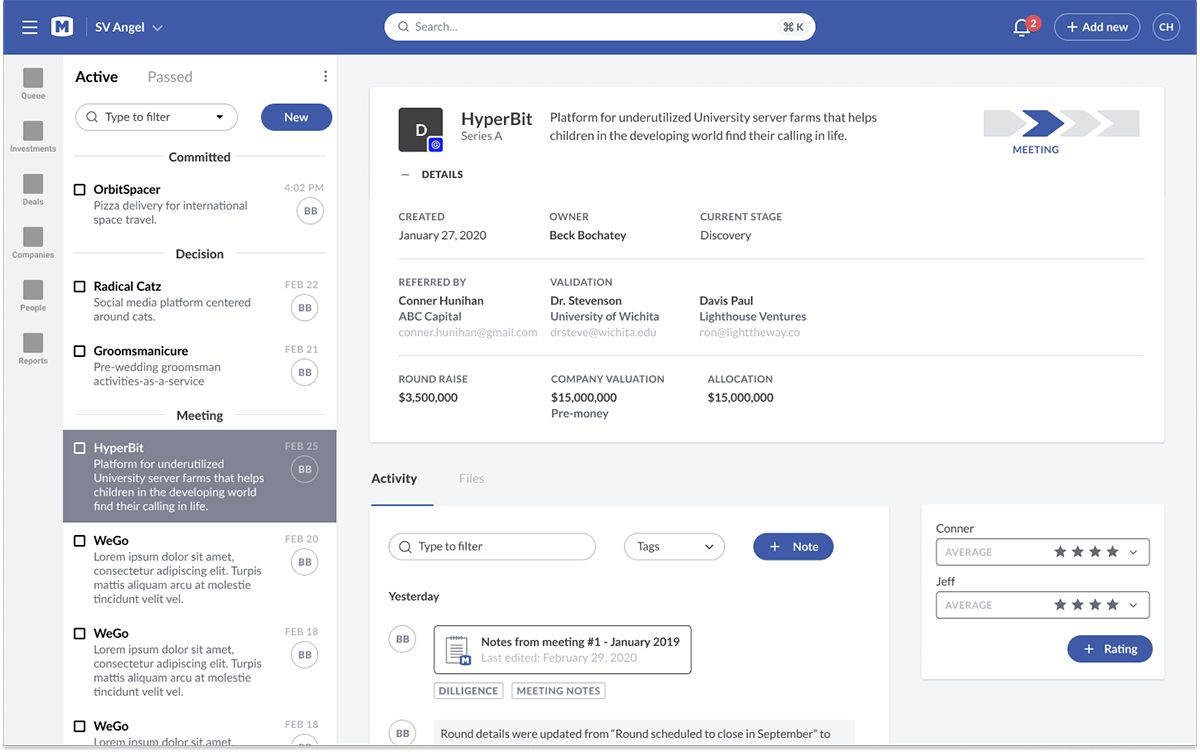Click the Note button
The image size is (1200, 752).
click(x=793, y=547)
